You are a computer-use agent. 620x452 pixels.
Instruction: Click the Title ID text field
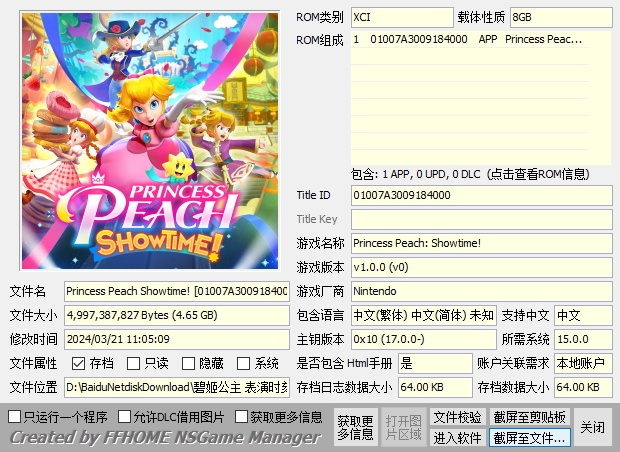point(480,195)
